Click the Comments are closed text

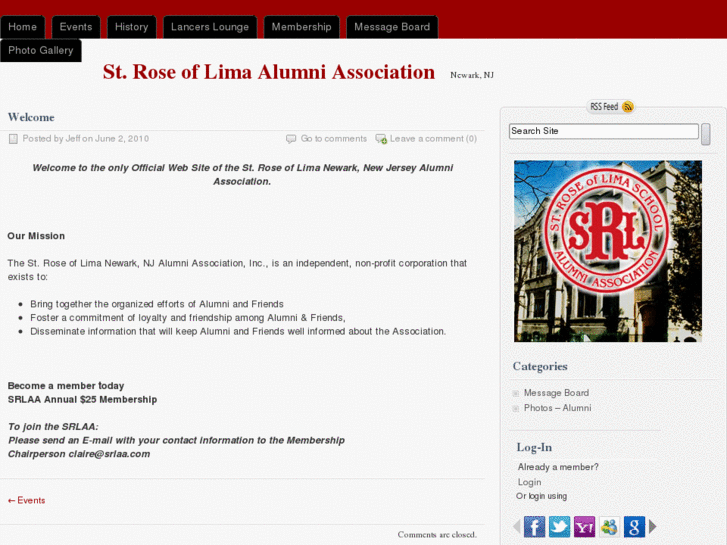tap(437, 535)
